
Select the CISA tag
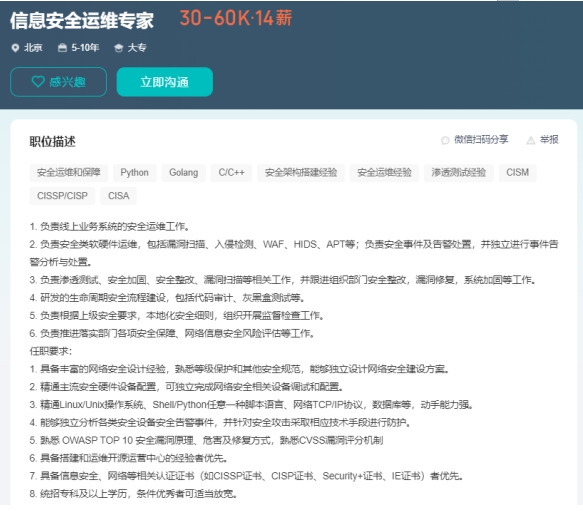pyautogui.click(x=119, y=196)
